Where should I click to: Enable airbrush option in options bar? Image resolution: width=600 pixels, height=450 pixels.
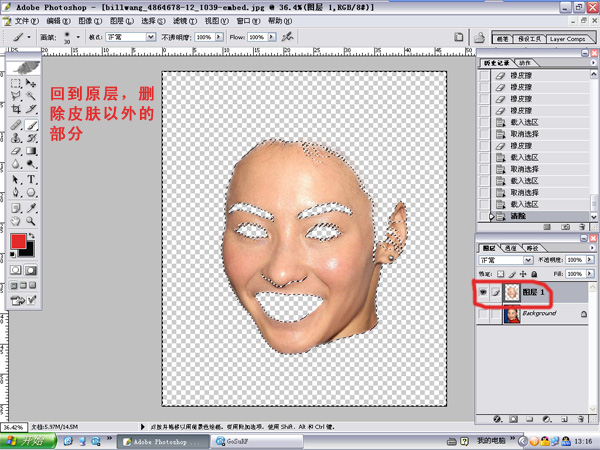(287, 37)
